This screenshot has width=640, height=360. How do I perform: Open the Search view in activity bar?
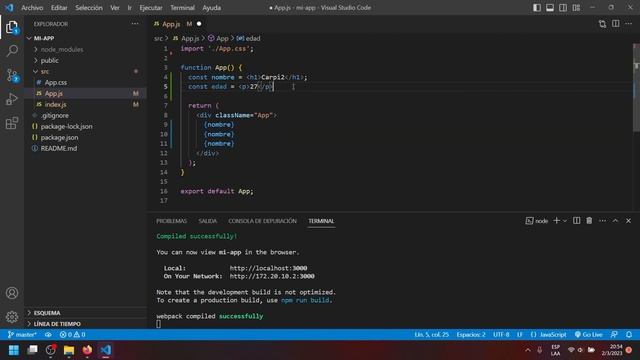click(12, 51)
